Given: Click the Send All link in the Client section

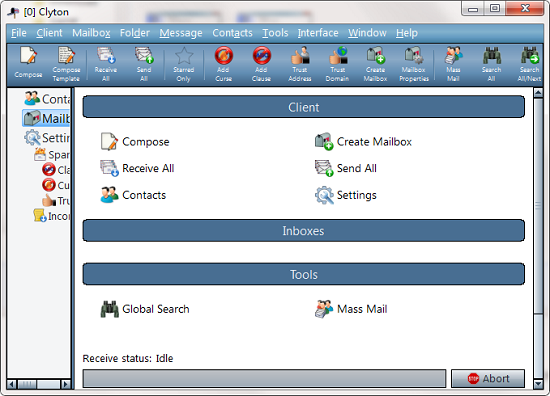Looking at the screenshot, I should [346, 168].
